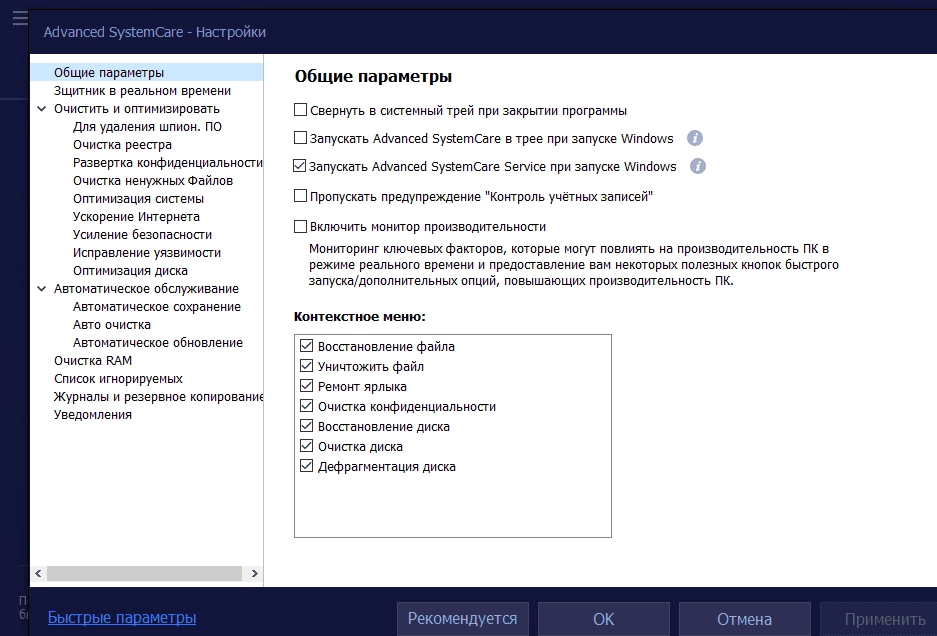The height and width of the screenshot is (636, 937).
Task: Open 'Ускорение Интернета' settings
Action: click(136, 216)
